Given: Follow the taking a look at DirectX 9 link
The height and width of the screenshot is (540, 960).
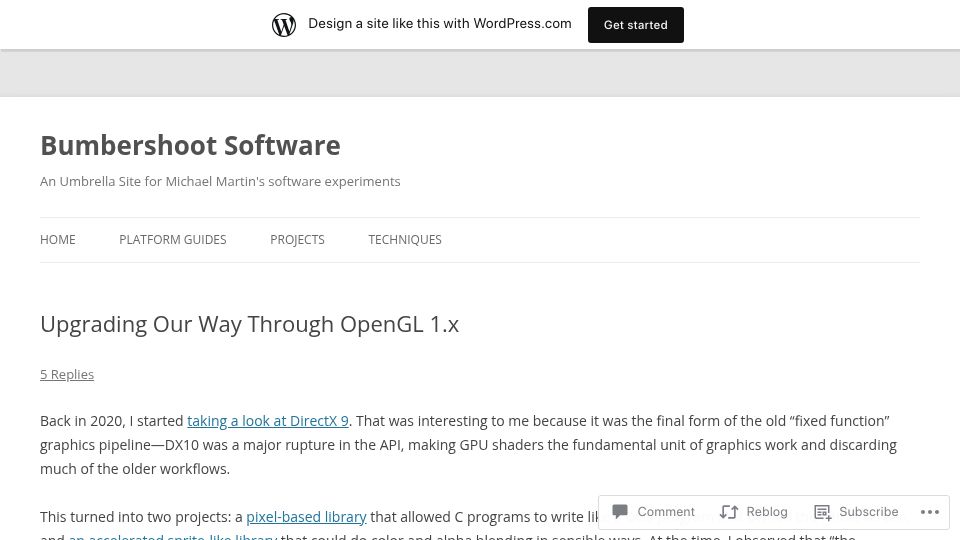Looking at the screenshot, I should (x=268, y=421).
